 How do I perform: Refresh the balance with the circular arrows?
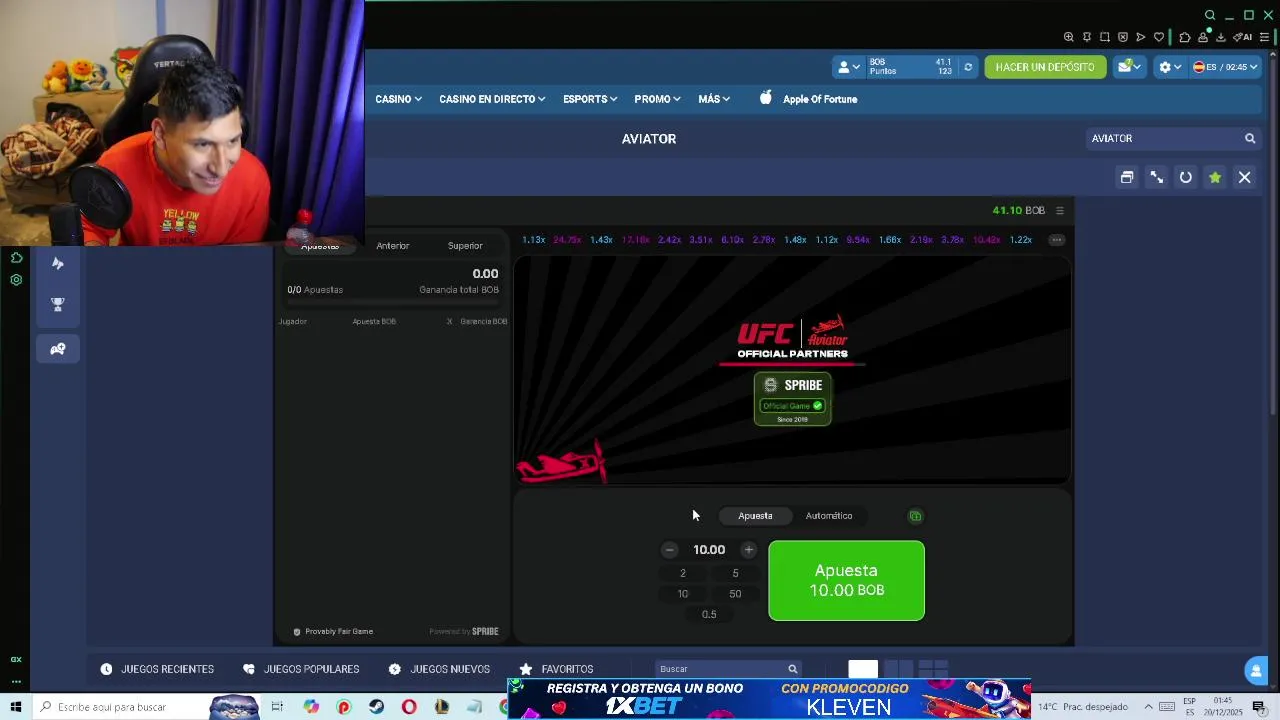pyautogui.click(x=967, y=67)
